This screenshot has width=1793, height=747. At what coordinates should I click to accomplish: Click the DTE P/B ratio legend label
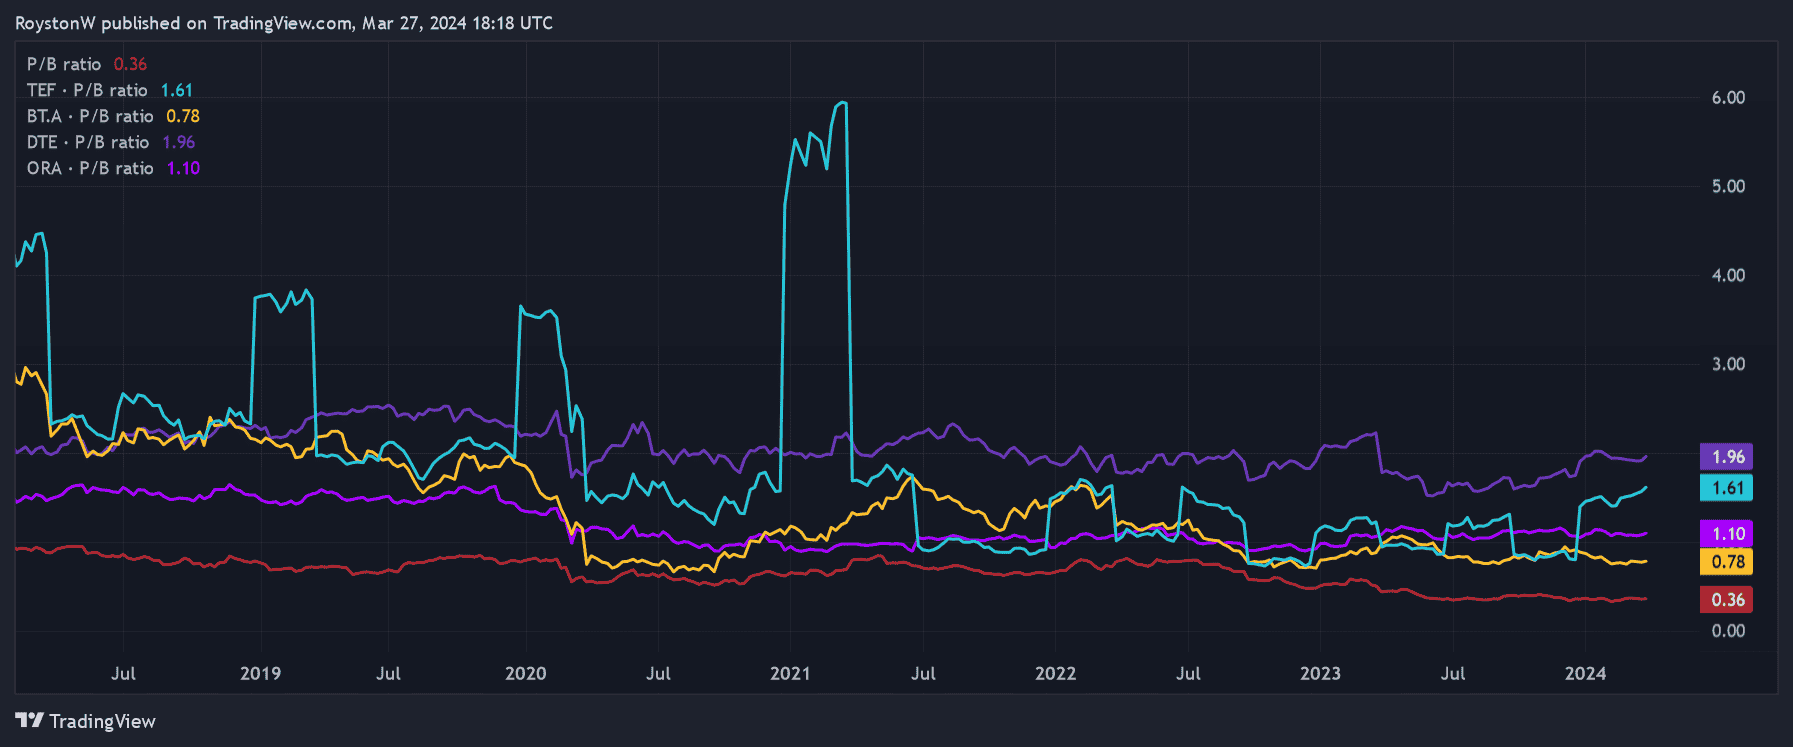click(88, 142)
